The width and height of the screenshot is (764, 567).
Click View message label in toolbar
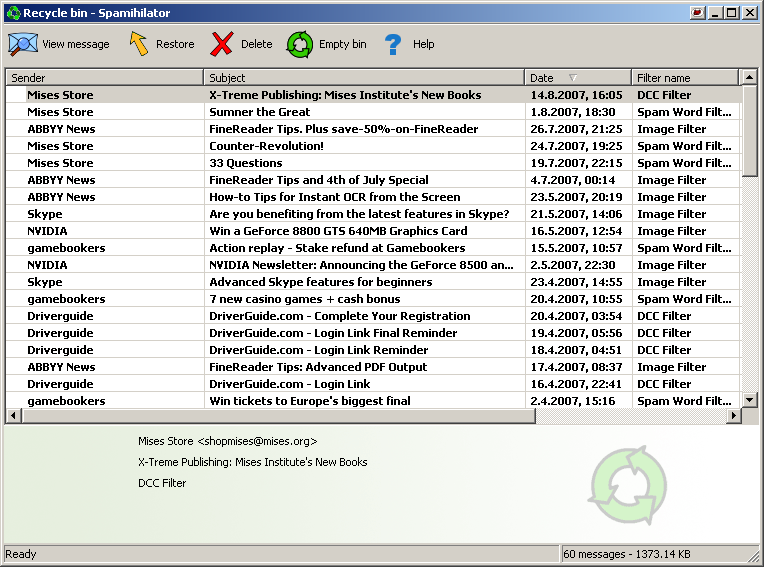[76, 44]
